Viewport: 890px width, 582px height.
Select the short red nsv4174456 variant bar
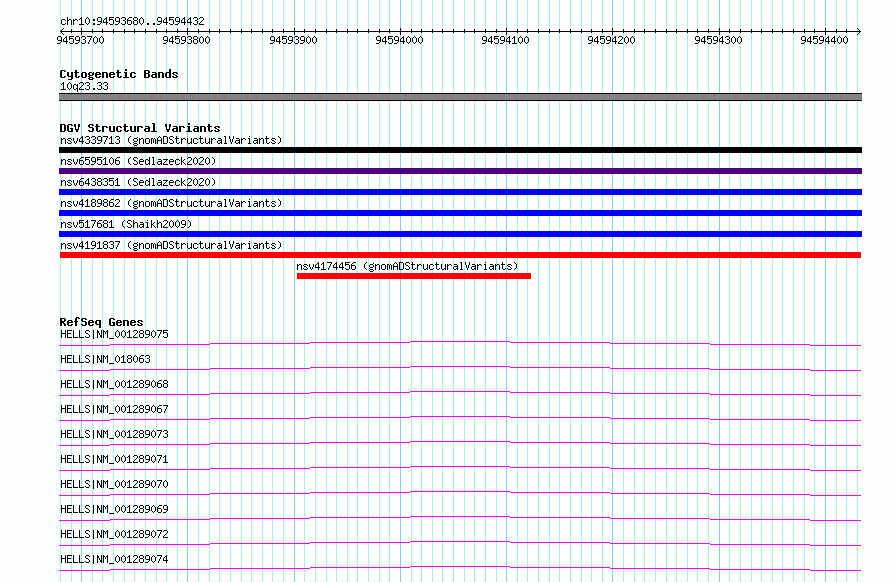(414, 276)
